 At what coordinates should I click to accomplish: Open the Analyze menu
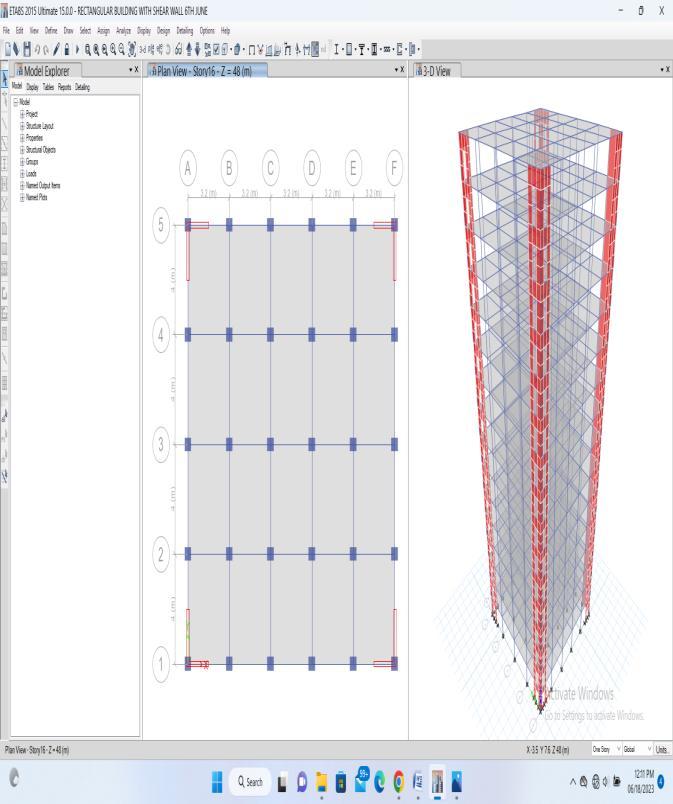[124, 31]
